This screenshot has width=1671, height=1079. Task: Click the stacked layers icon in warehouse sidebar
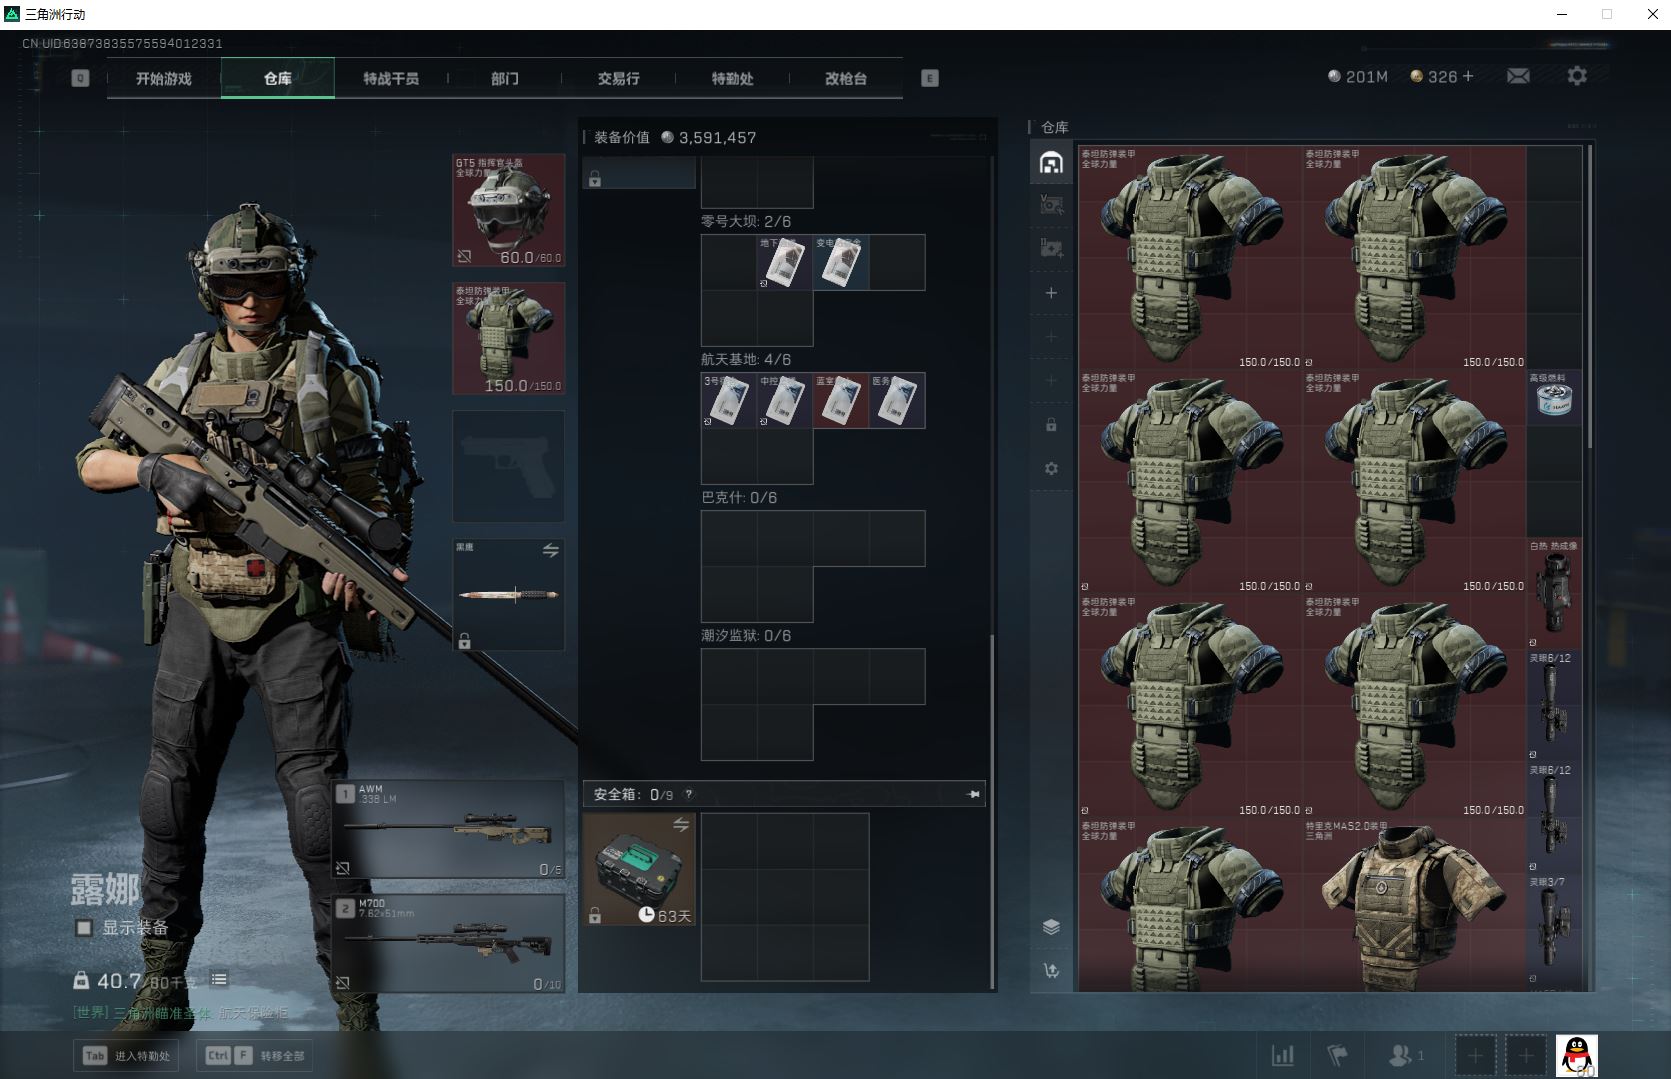coord(1051,926)
